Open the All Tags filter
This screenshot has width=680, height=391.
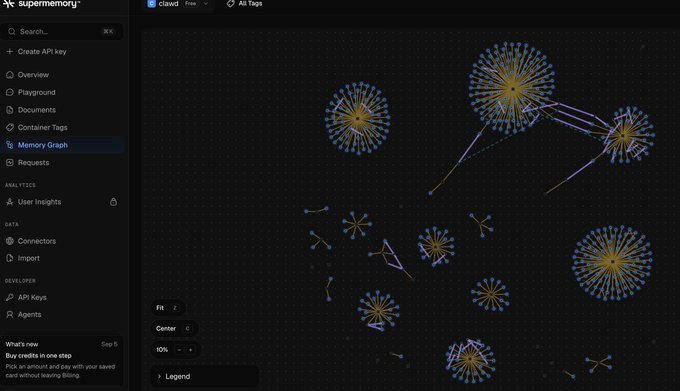(245, 3)
